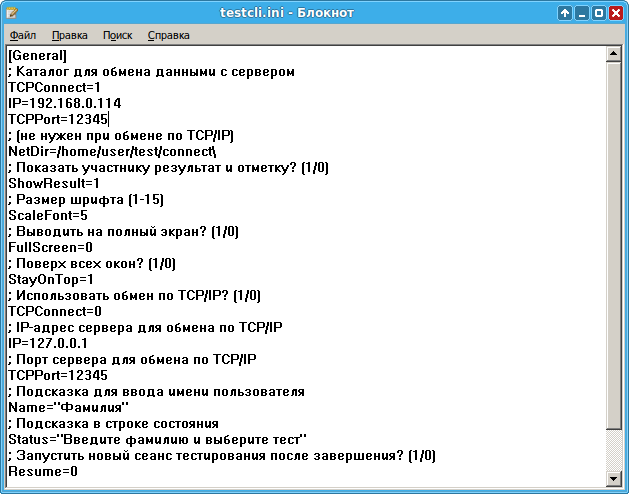Viewport: 629px width, 494px height.
Task: Click comment Подсказка в строке состояния
Action: (113, 423)
